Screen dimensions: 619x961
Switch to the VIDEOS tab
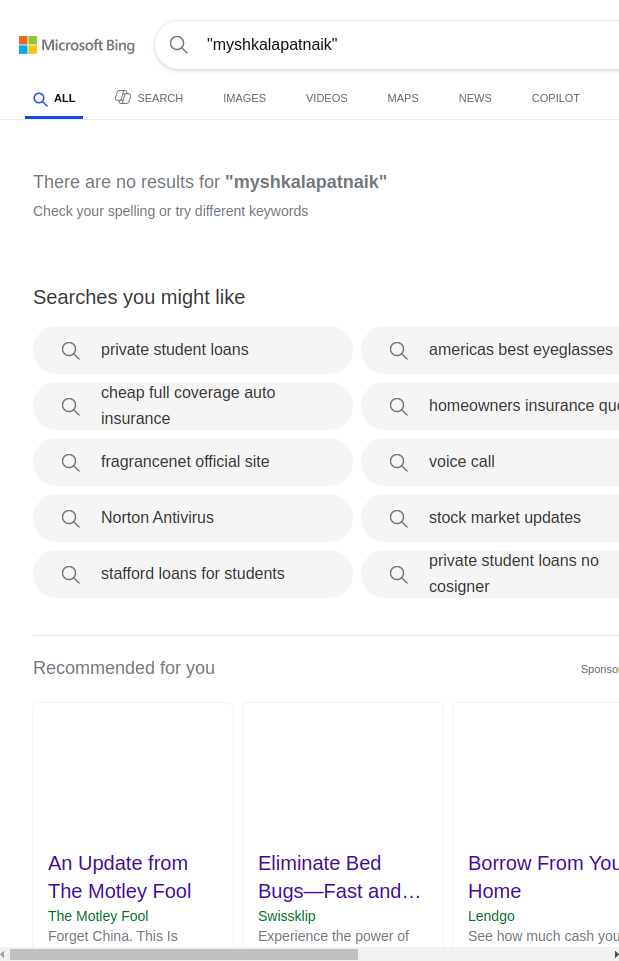[327, 98]
